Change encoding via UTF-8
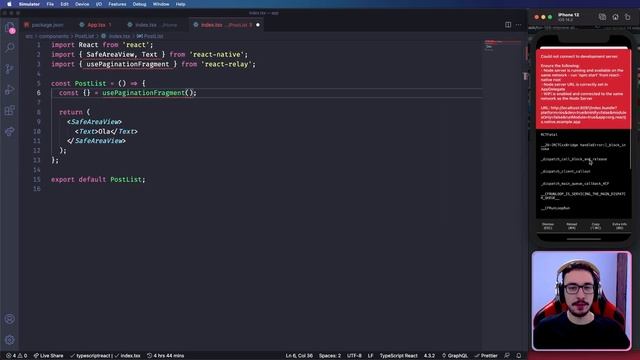The height and width of the screenshot is (360, 640). (354, 356)
